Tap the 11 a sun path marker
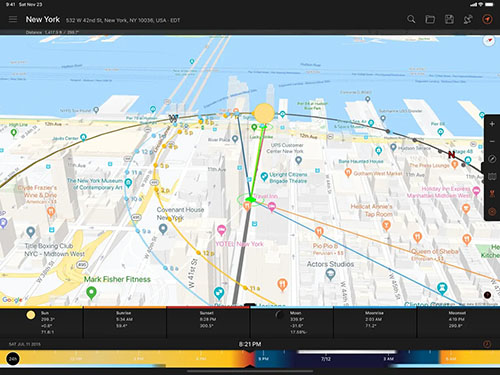 245,288
